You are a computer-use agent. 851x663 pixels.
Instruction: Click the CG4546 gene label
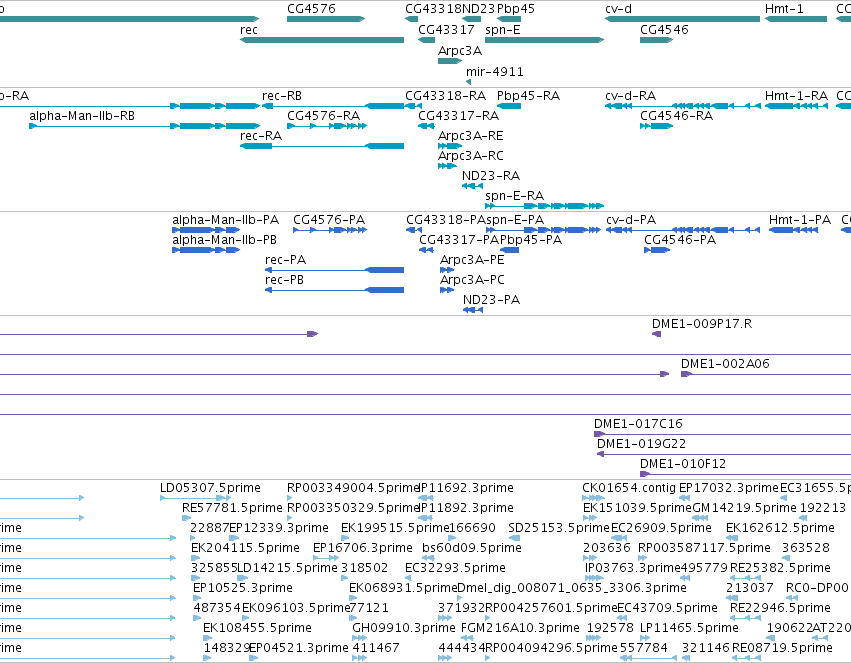tap(664, 30)
